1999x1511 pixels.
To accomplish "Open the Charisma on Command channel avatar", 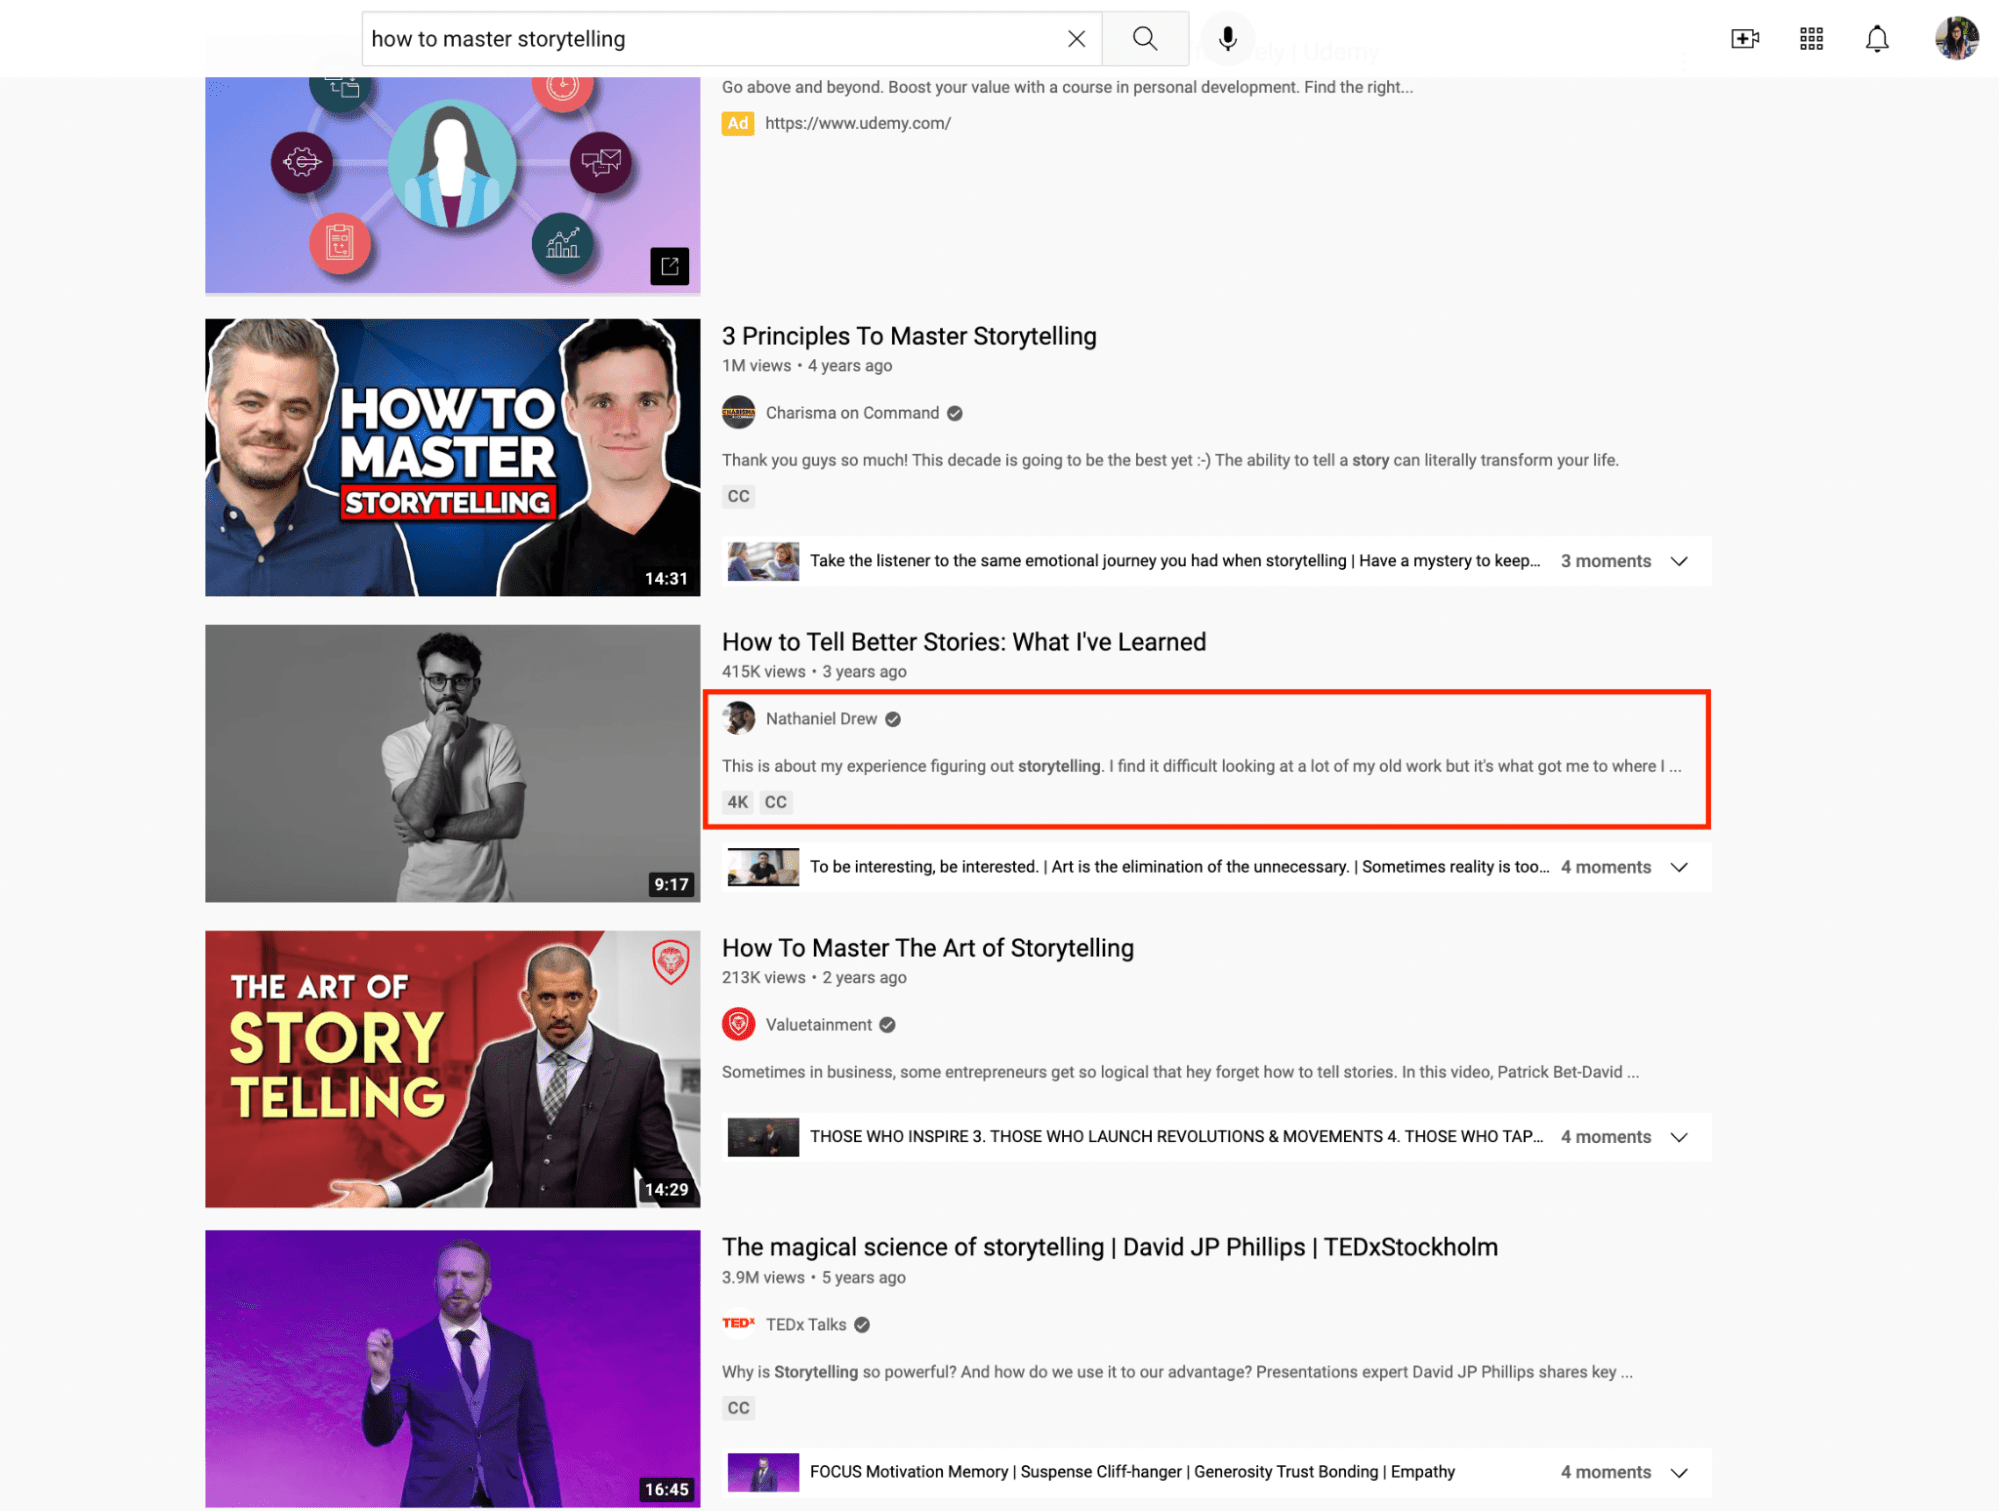I will (x=738, y=412).
